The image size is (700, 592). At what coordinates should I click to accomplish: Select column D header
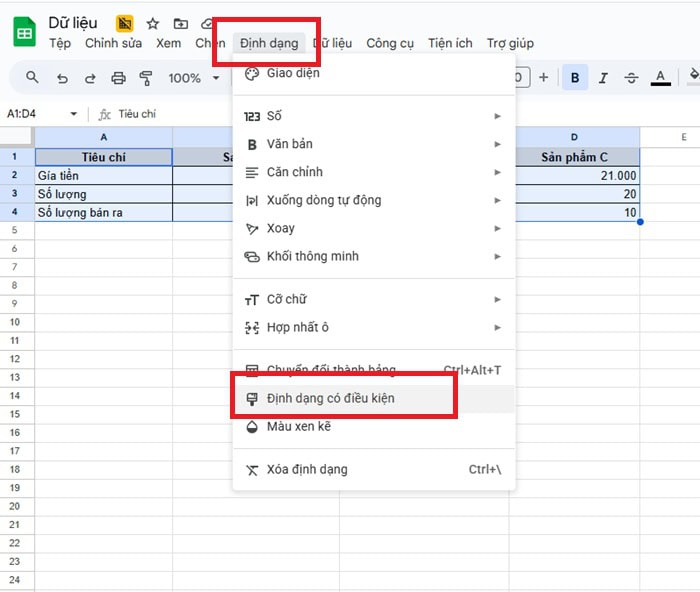[577, 137]
